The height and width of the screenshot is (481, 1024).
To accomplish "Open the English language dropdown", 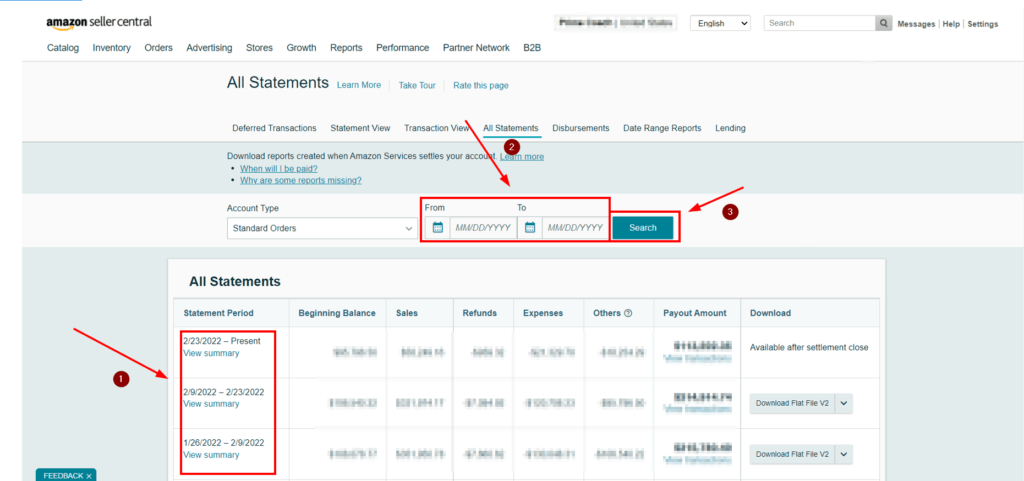I will coord(720,23).
